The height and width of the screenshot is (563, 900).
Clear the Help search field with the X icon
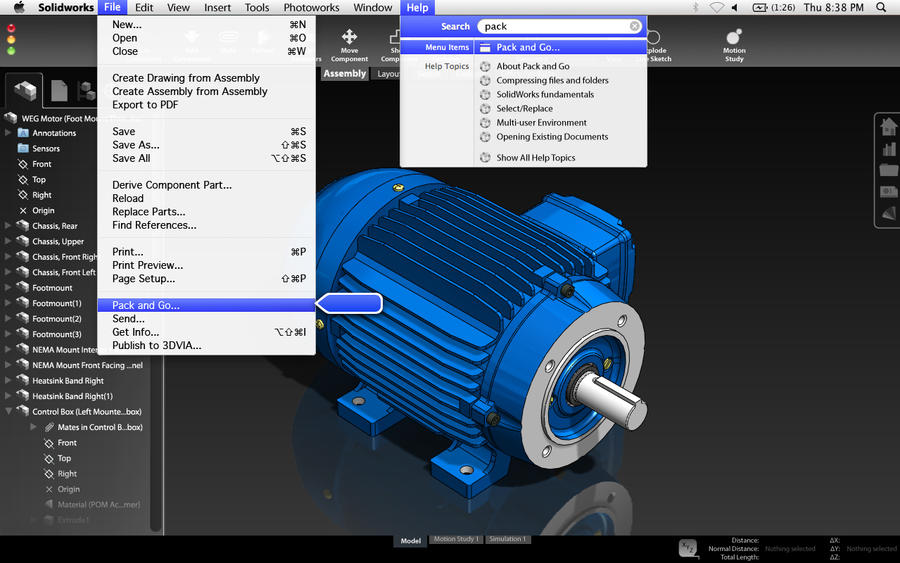point(634,26)
